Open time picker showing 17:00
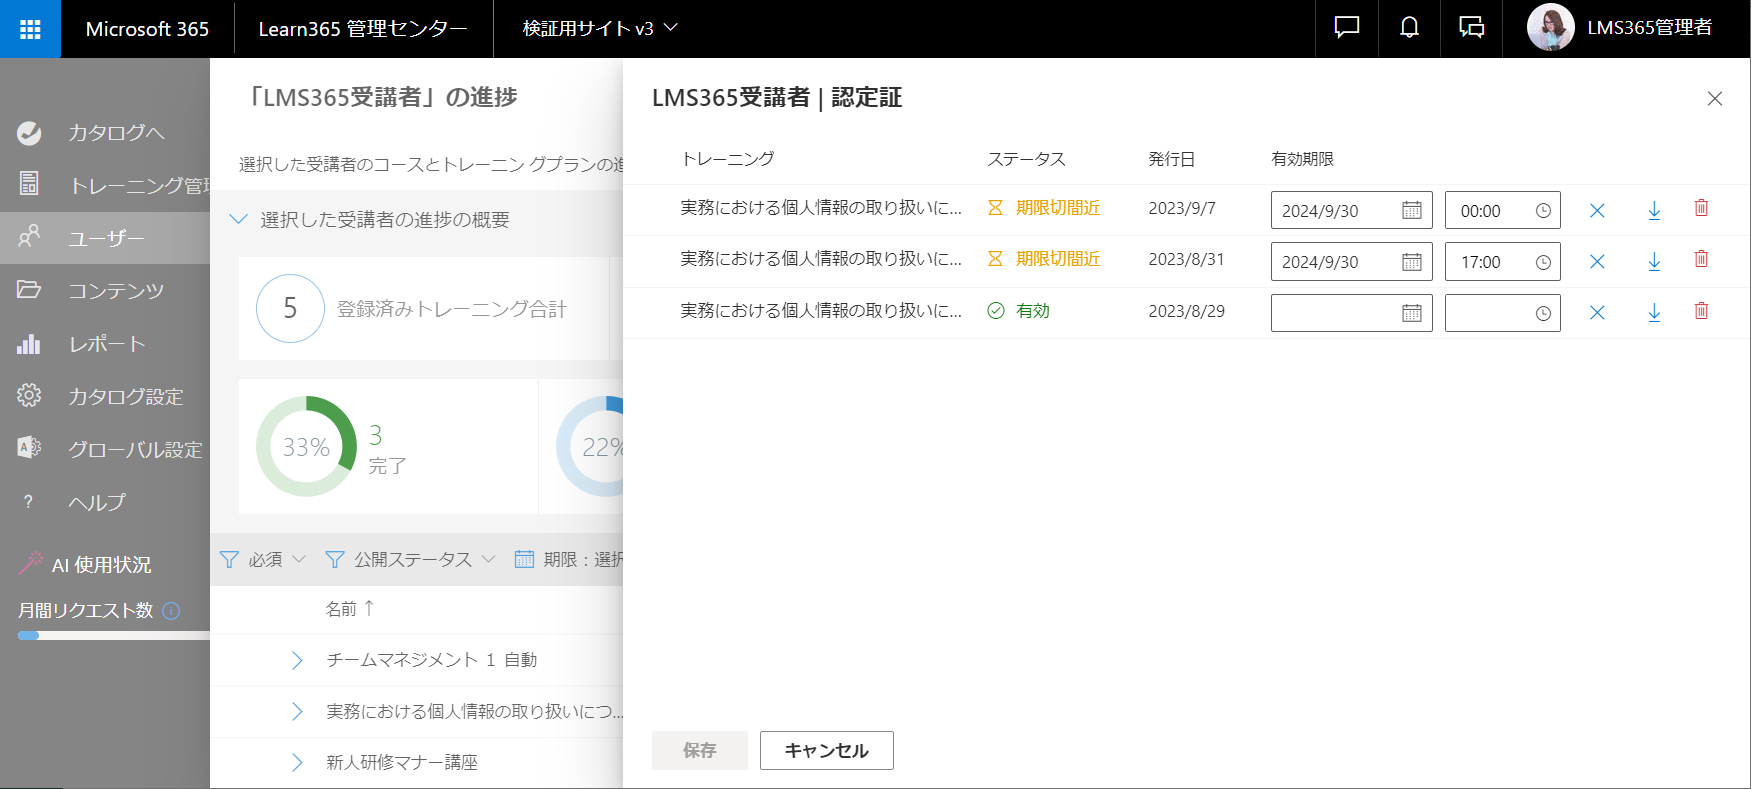 (1543, 262)
